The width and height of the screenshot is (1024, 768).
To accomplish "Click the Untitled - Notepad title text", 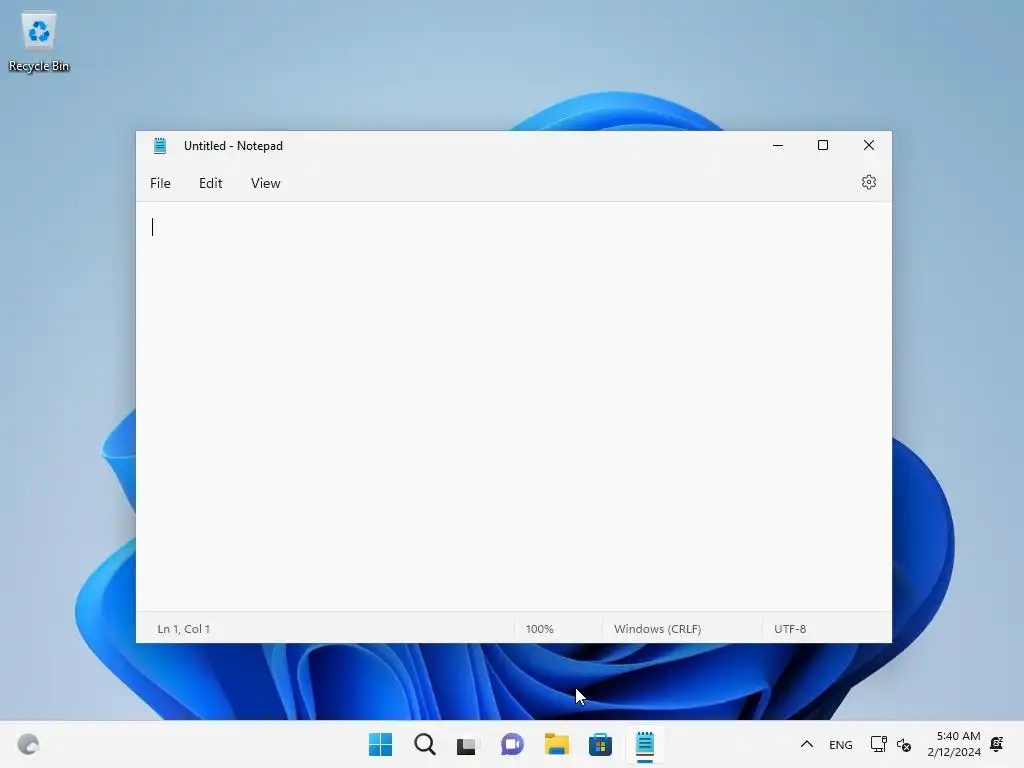I will tap(233, 146).
